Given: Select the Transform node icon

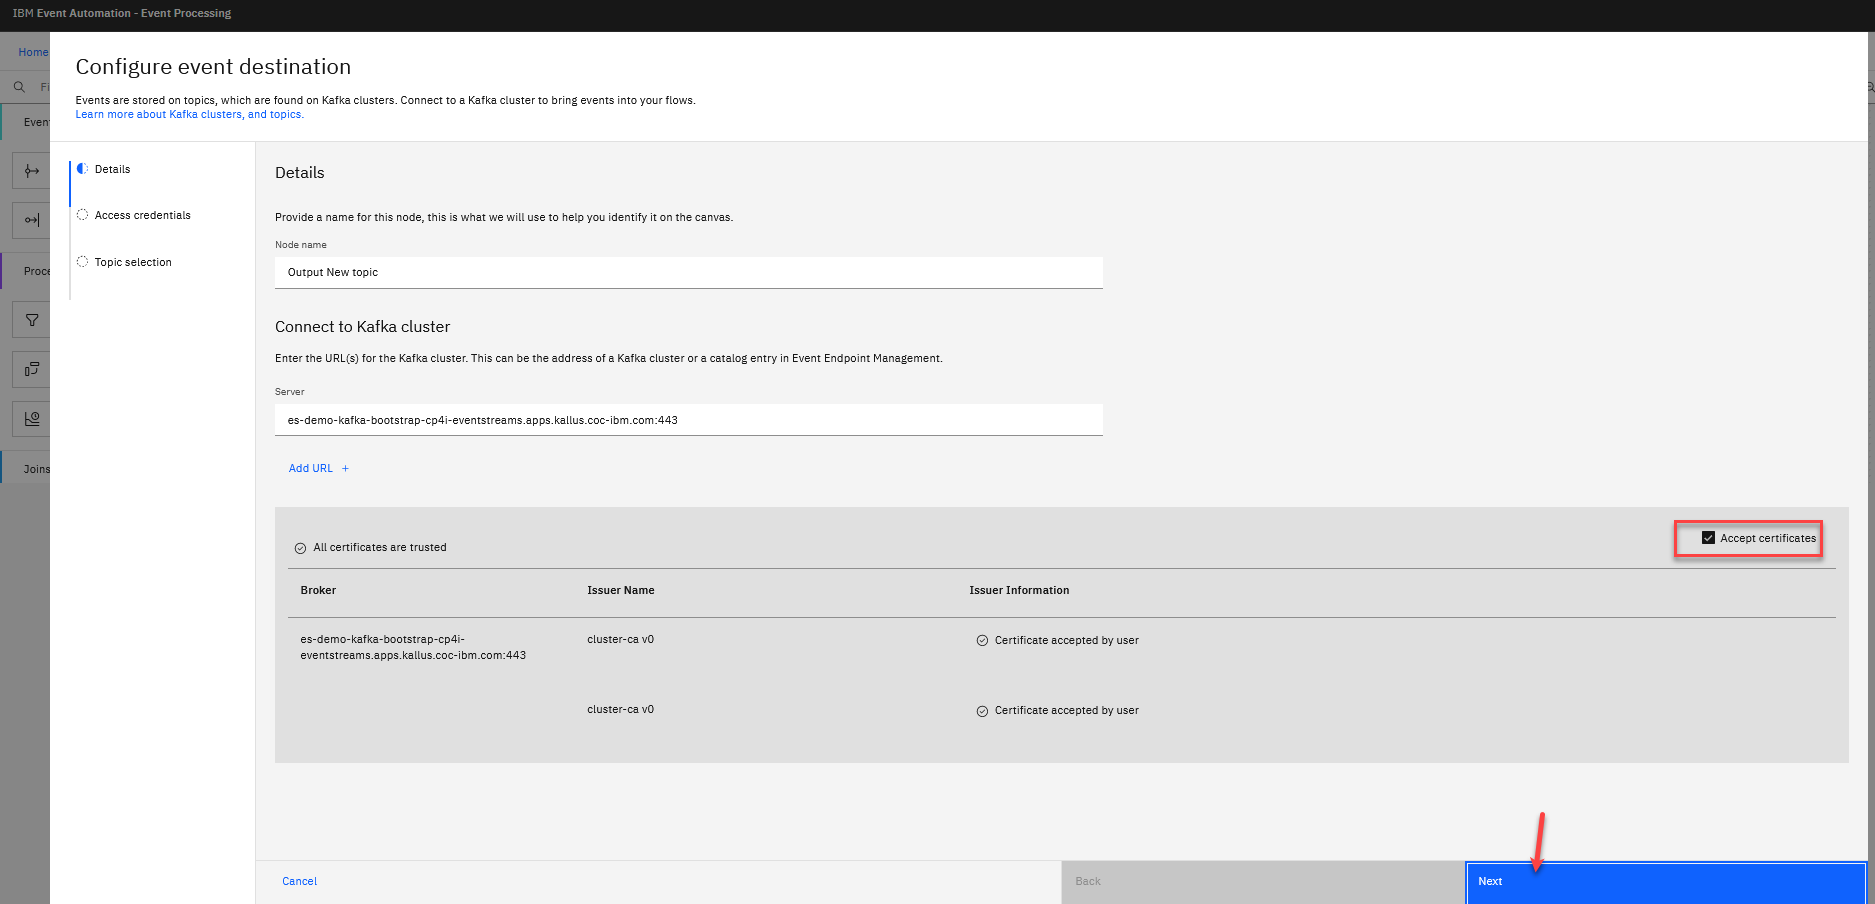Looking at the screenshot, I should pyautogui.click(x=32, y=369).
